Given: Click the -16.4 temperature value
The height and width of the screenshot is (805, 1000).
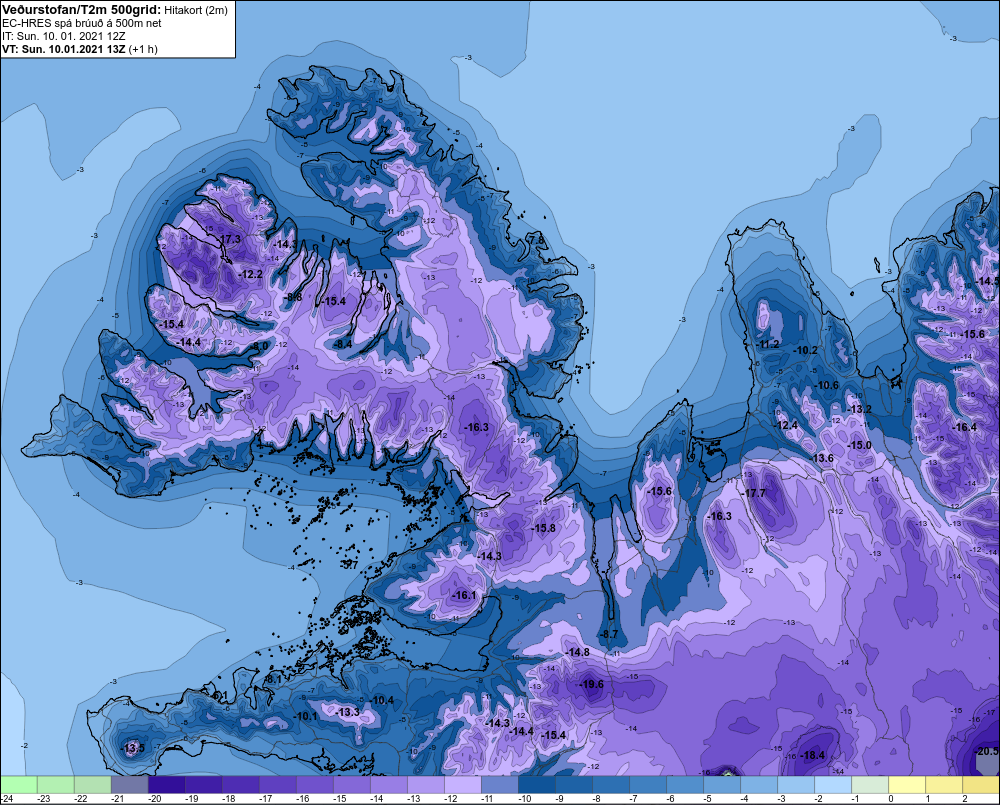Looking at the screenshot, I should click(964, 427).
